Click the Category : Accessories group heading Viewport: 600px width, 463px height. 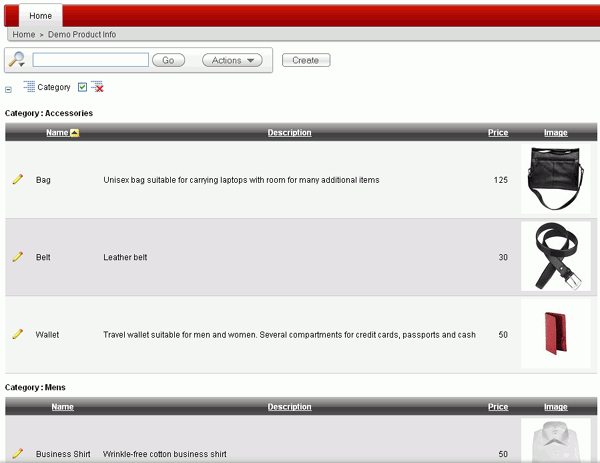click(x=49, y=113)
